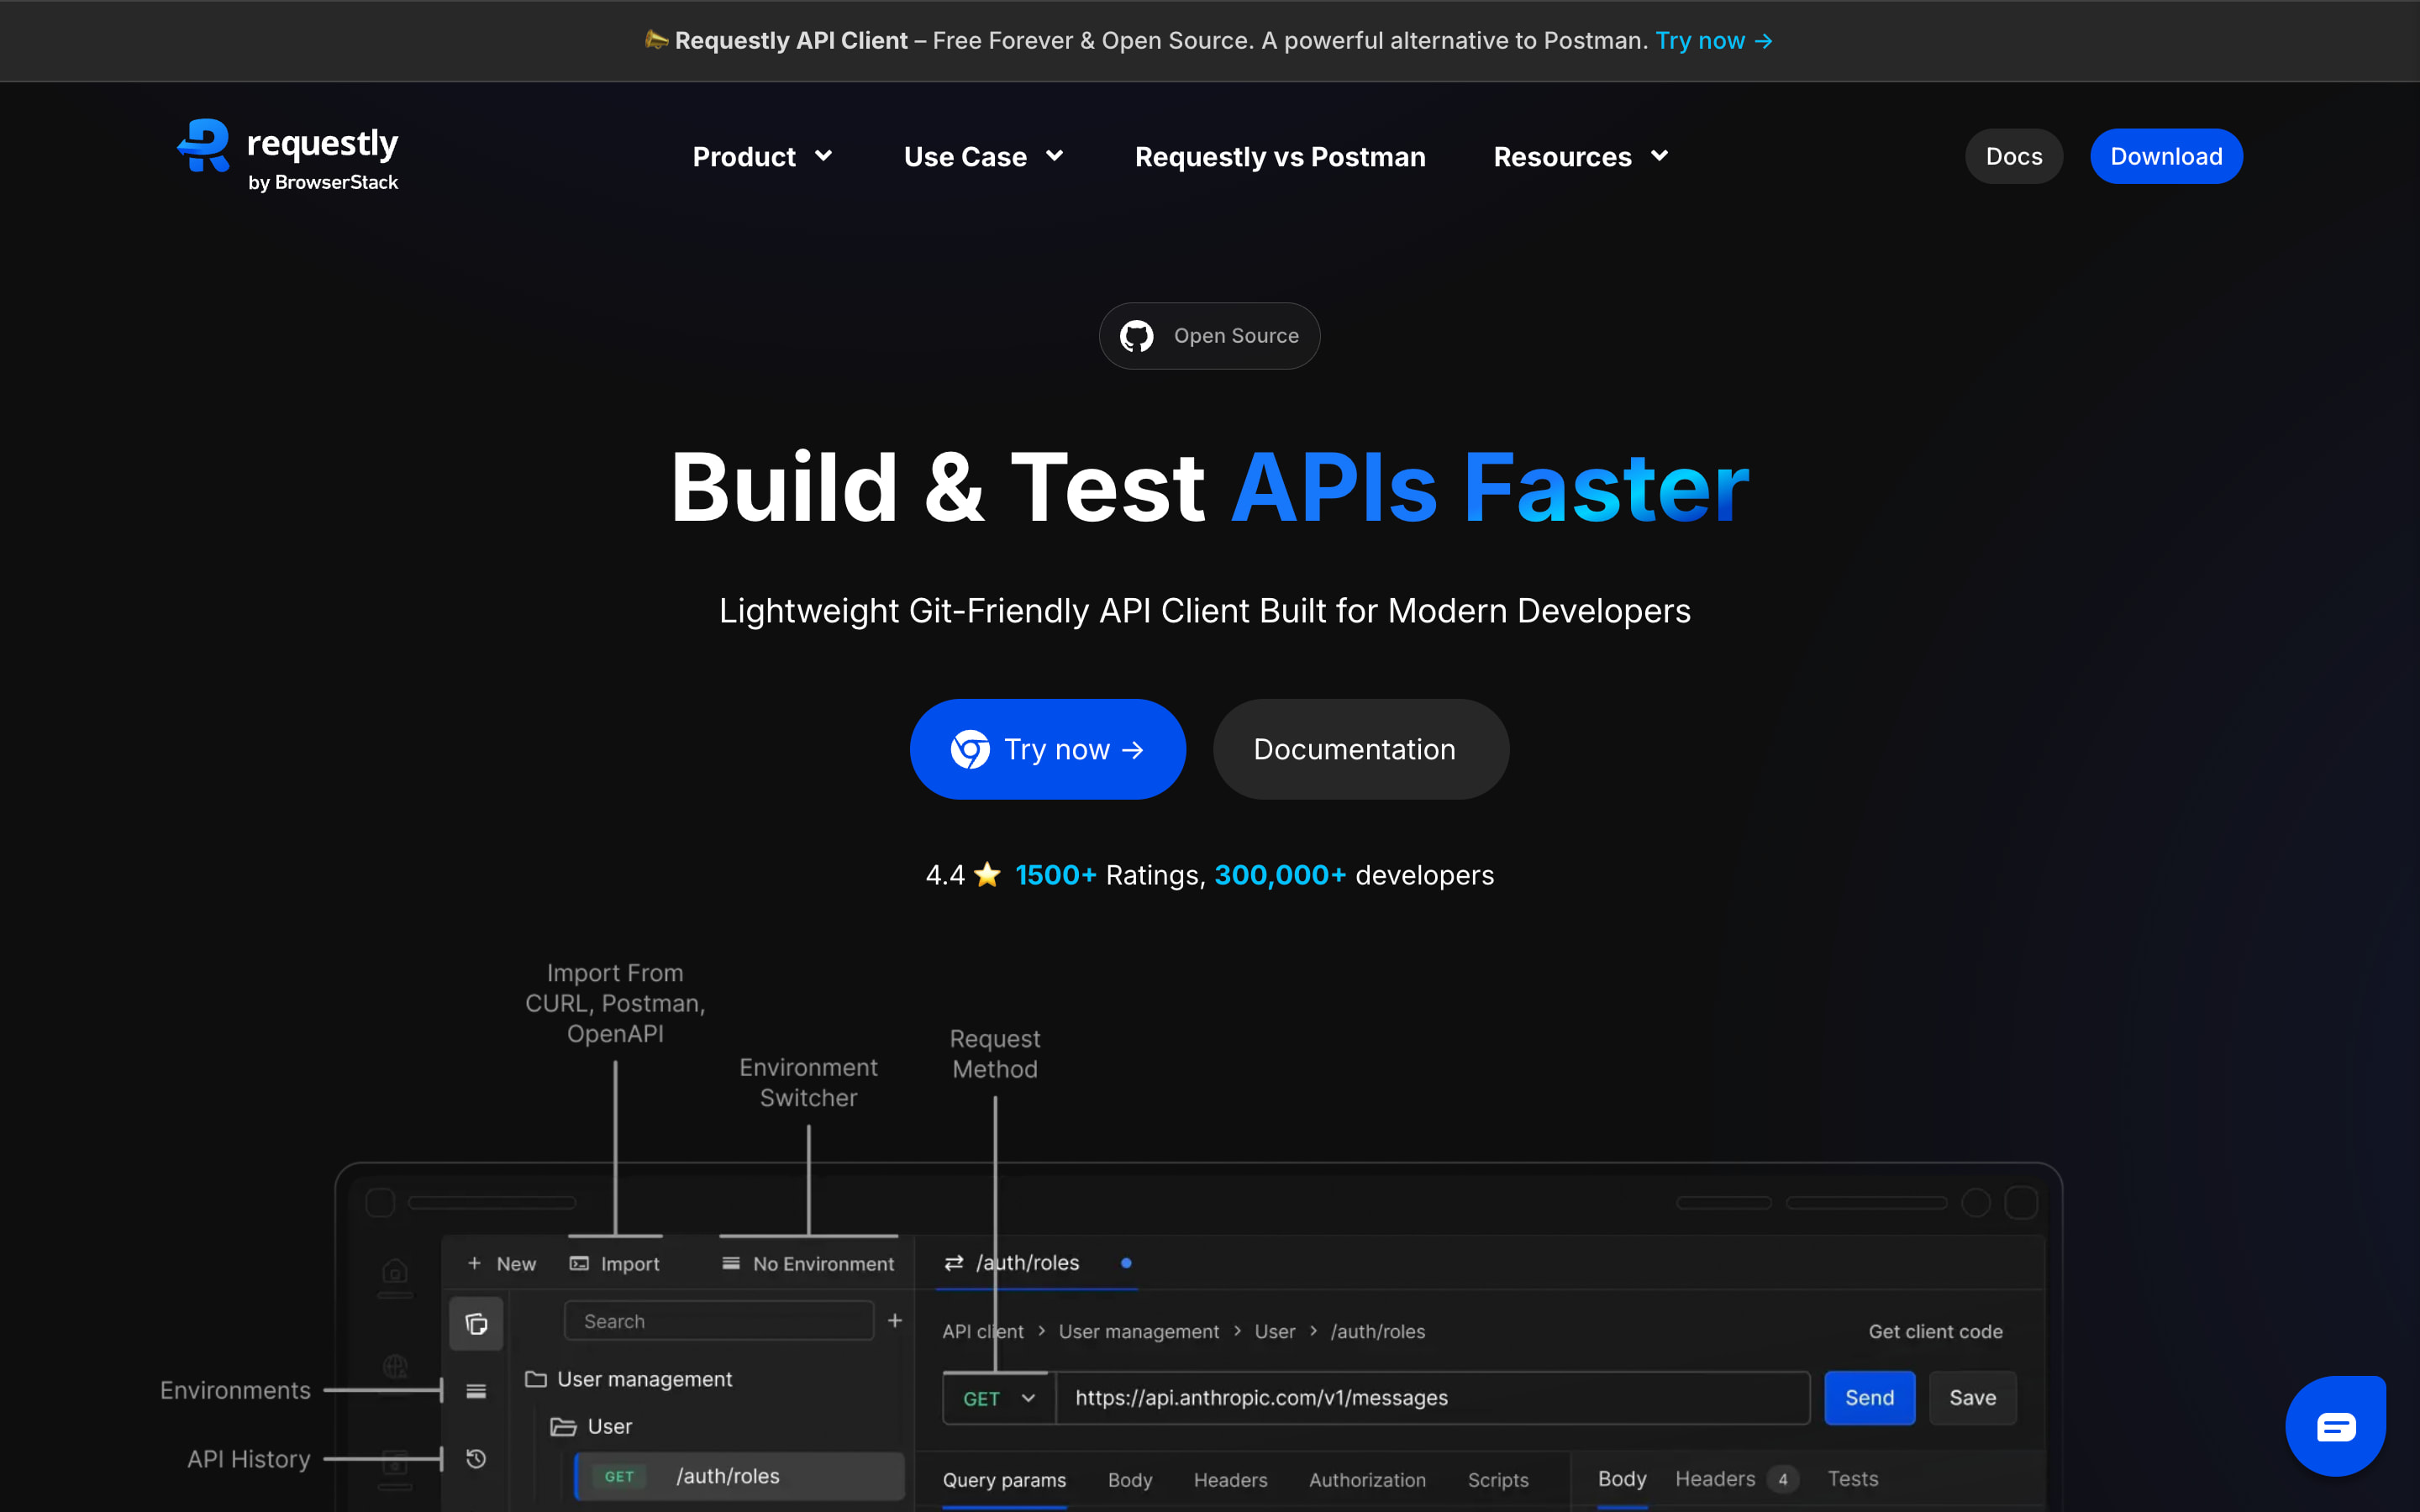Open the response Tests tab

tap(1853, 1479)
